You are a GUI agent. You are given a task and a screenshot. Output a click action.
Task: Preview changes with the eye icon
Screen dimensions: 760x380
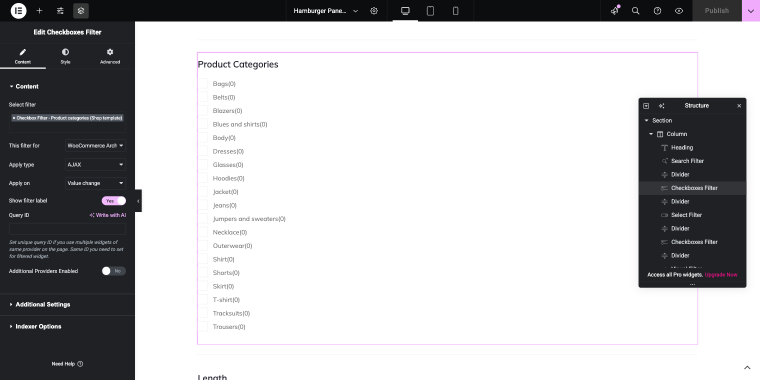click(x=679, y=11)
